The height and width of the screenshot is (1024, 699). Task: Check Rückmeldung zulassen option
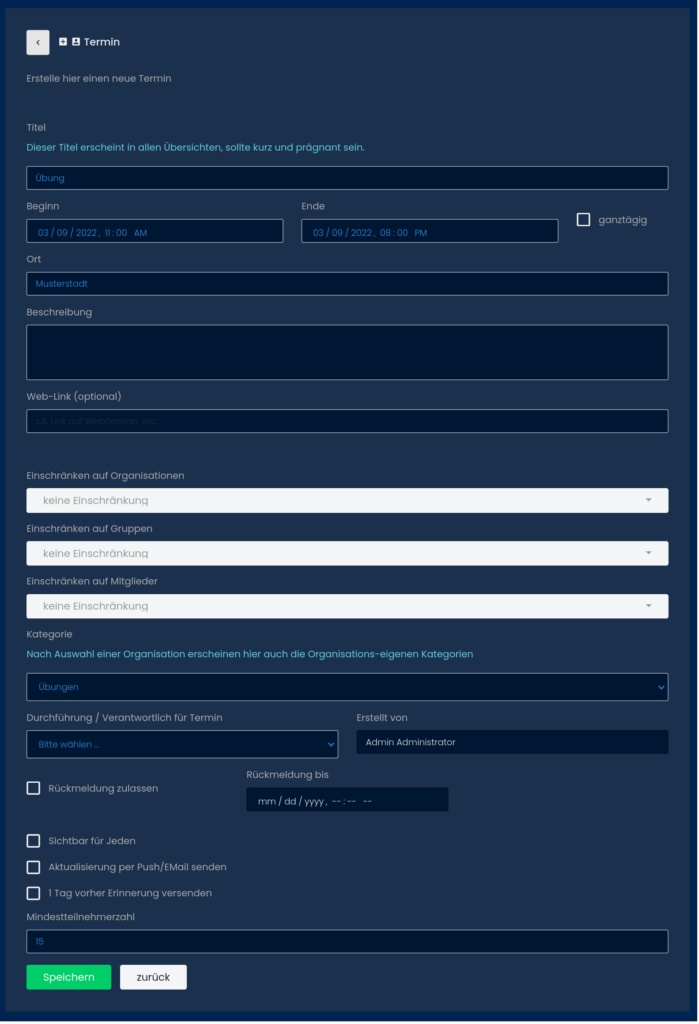(34, 788)
